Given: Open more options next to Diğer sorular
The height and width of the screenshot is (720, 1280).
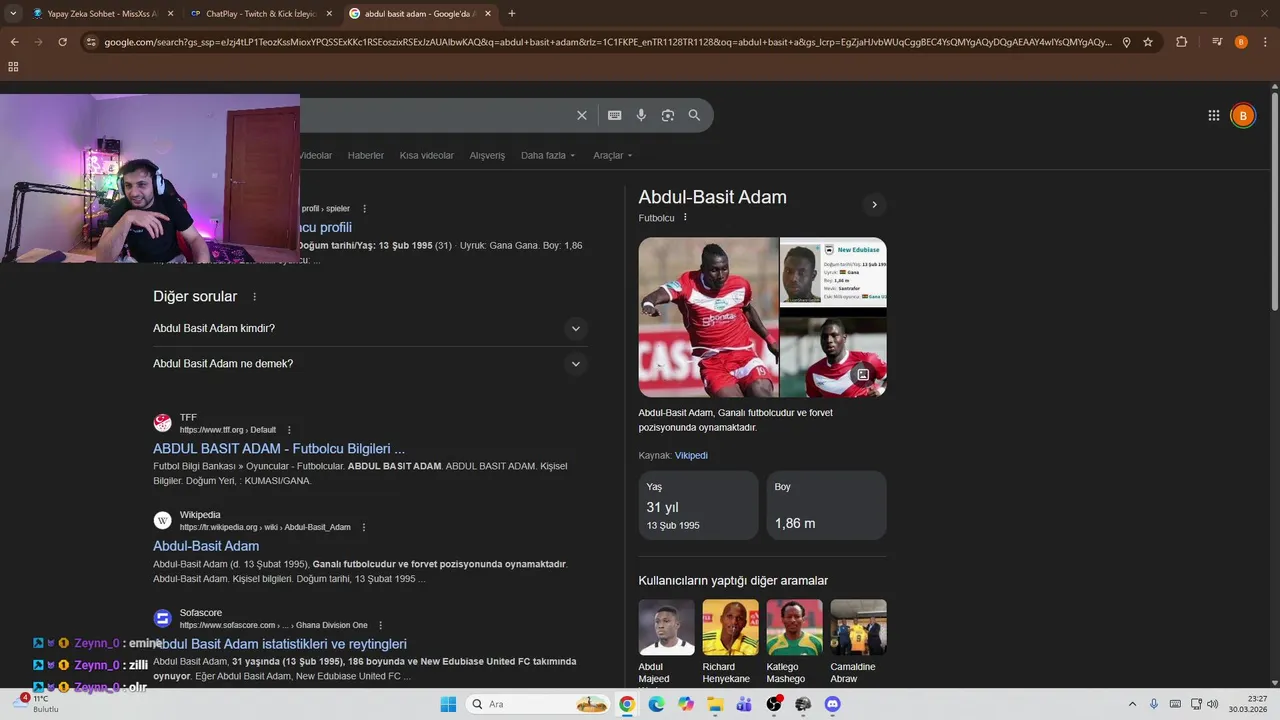Looking at the screenshot, I should 255,297.
